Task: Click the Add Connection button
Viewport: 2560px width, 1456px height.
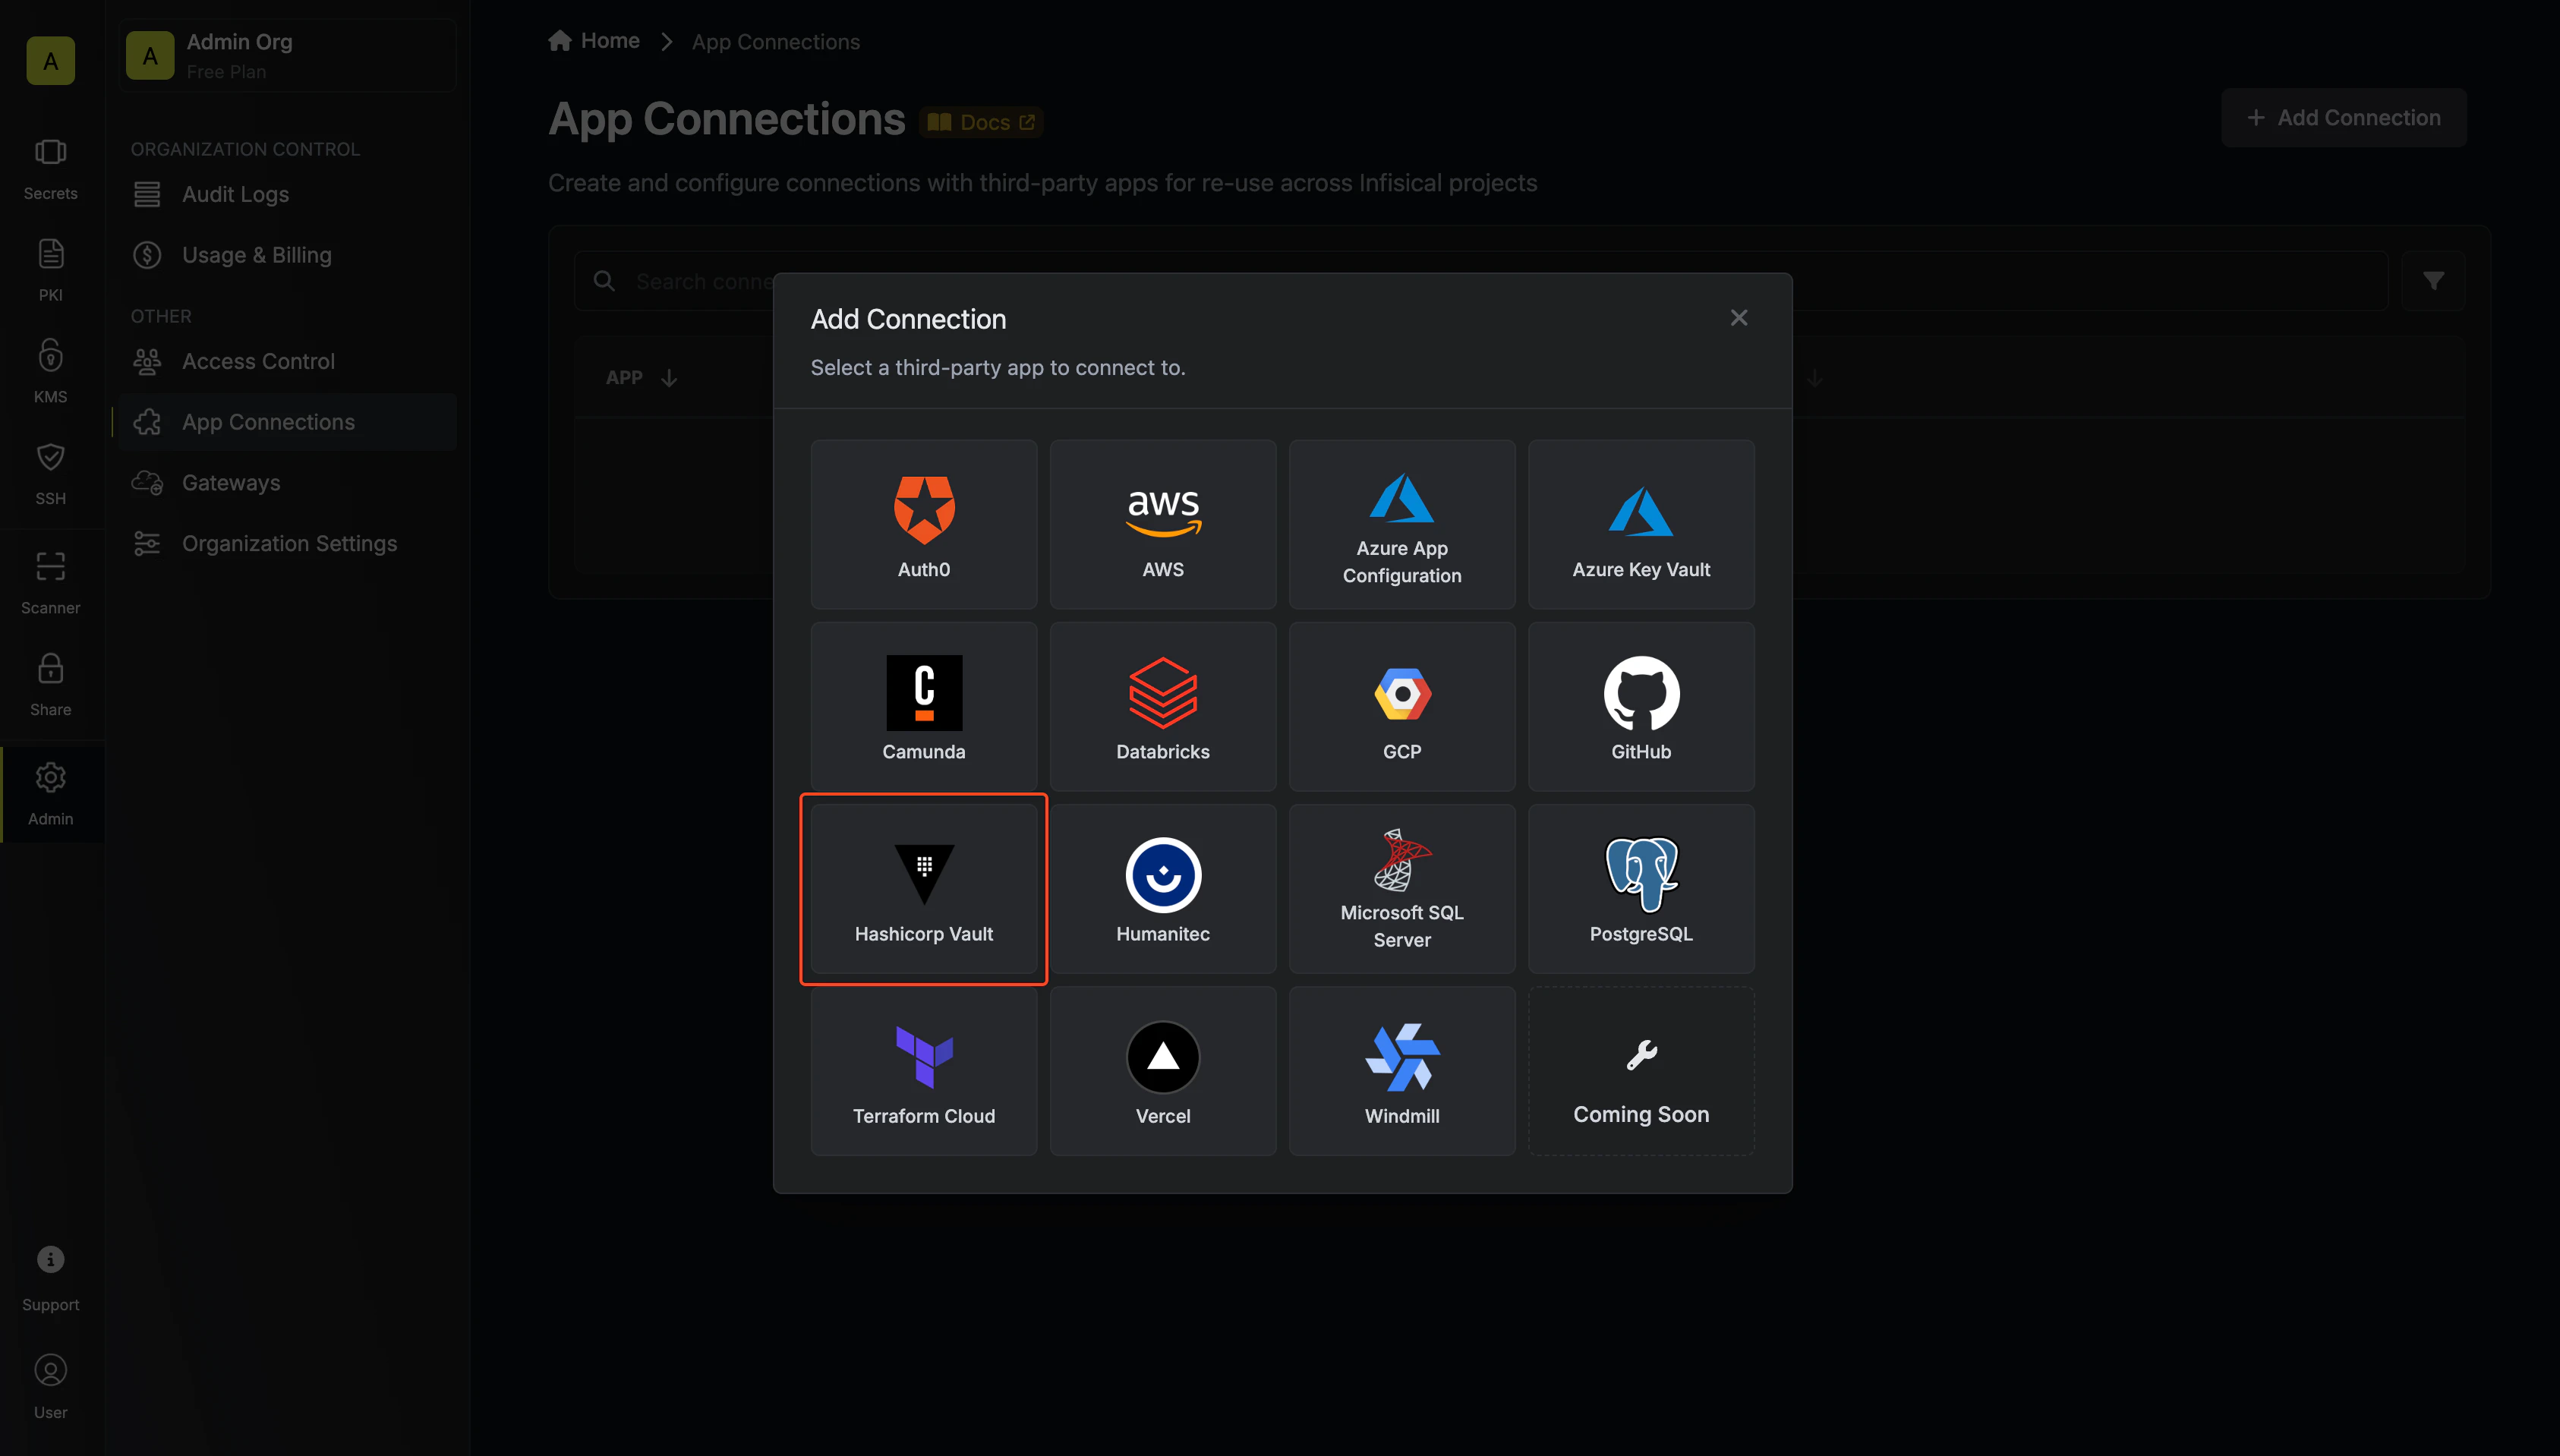Action: coord(2343,118)
